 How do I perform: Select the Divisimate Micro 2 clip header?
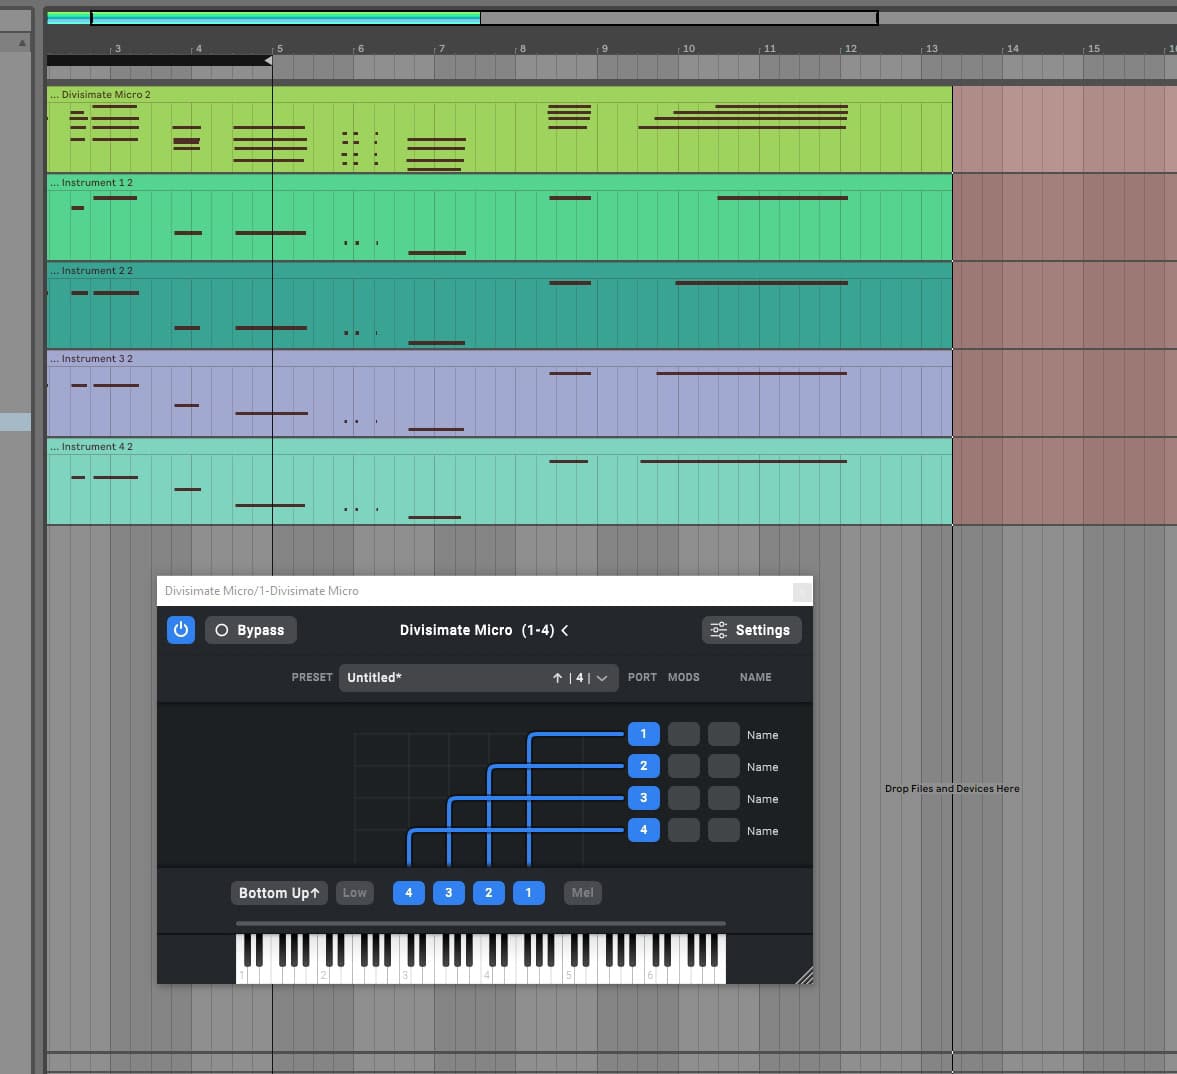[x=499, y=95]
